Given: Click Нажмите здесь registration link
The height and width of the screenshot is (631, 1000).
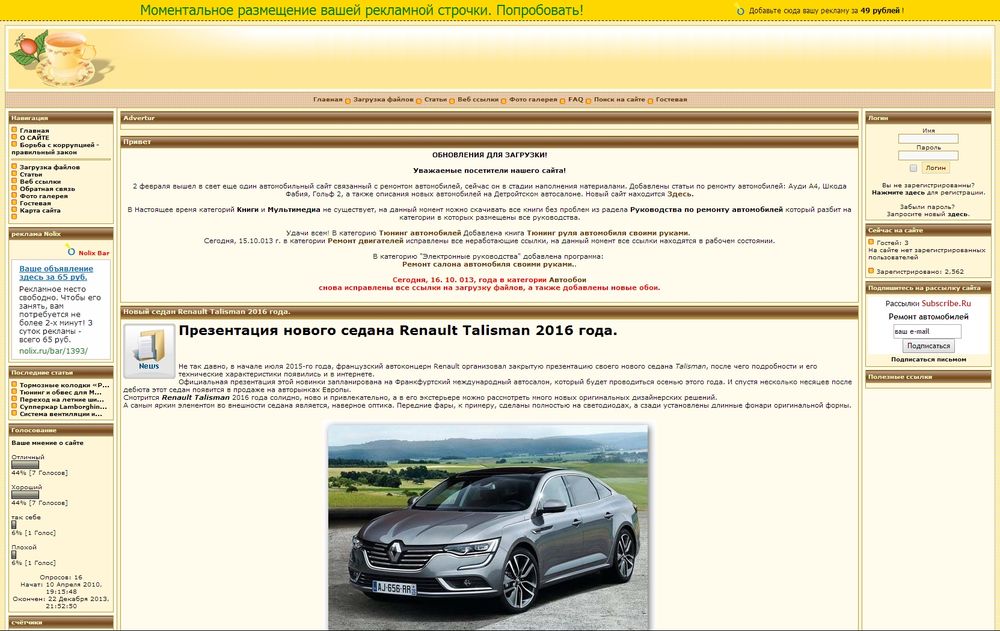Looking at the screenshot, I should pyautogui.click(x=897, y=192).
